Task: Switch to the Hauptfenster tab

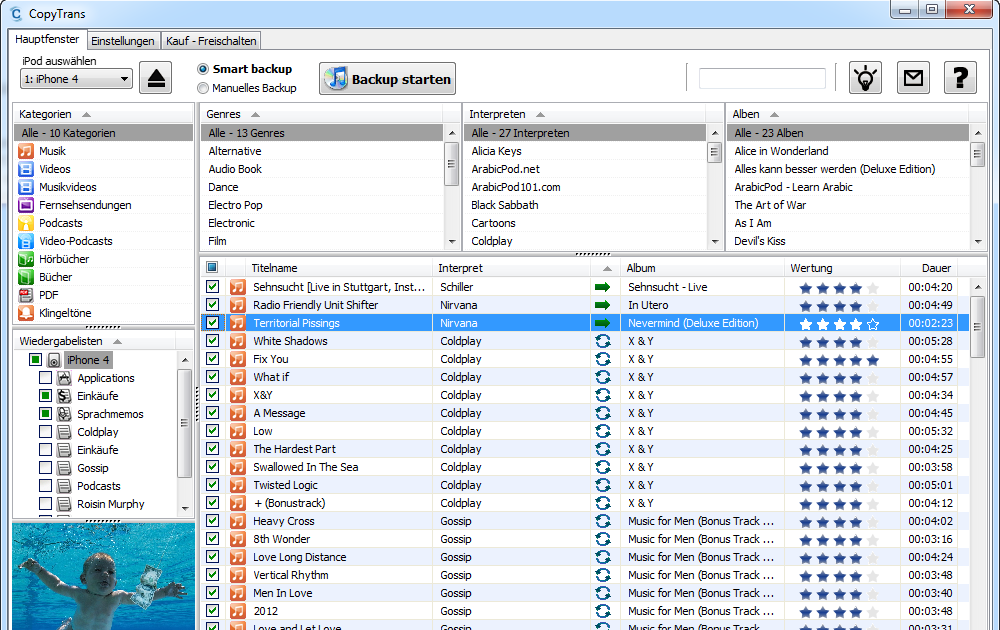Action: [47, 39]
